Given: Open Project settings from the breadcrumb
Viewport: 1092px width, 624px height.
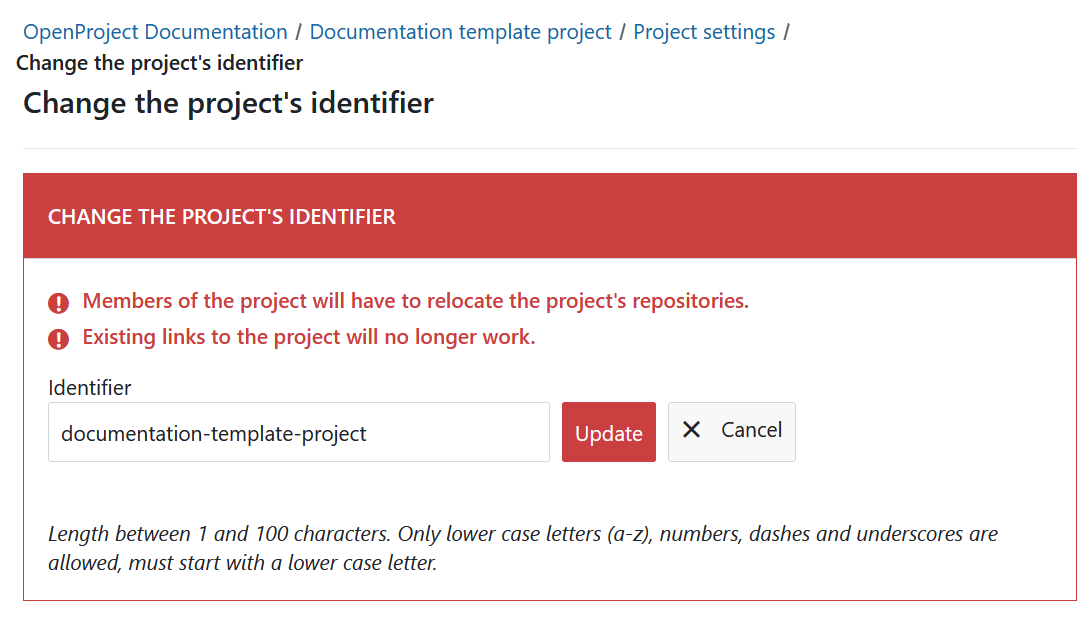Looking at the screenshot, I should coord(704,31).
